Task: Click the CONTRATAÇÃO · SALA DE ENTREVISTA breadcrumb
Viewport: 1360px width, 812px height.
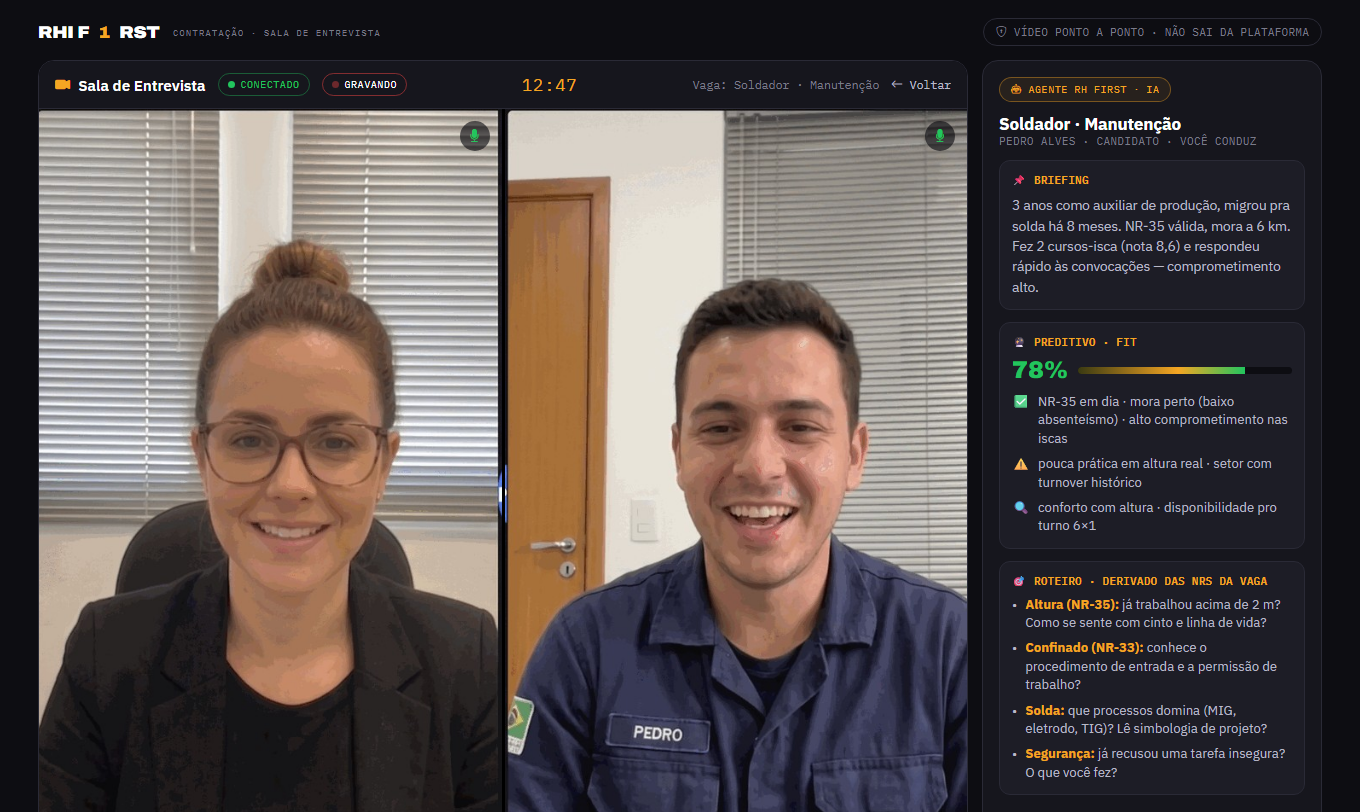Action: [276, 33]
